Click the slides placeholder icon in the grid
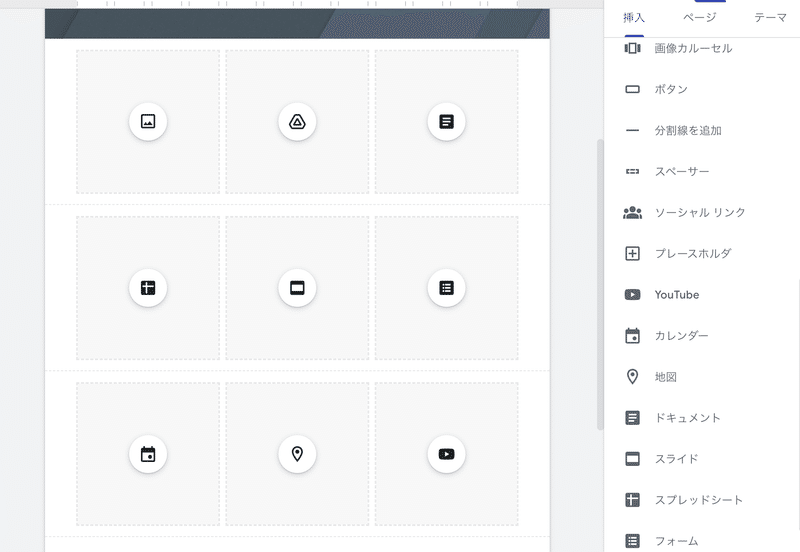Screen dimensions: 800x552 click(297, 288)
